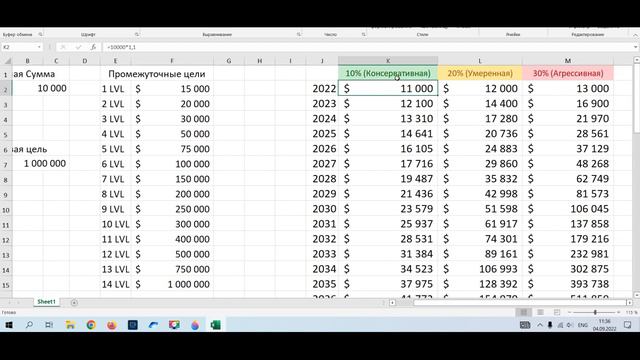The height and width of the screenshot is (360, 640).
Task: Click the Confirm entry checkmark icon
Action: pyautogui.click(x=78, y=47)
